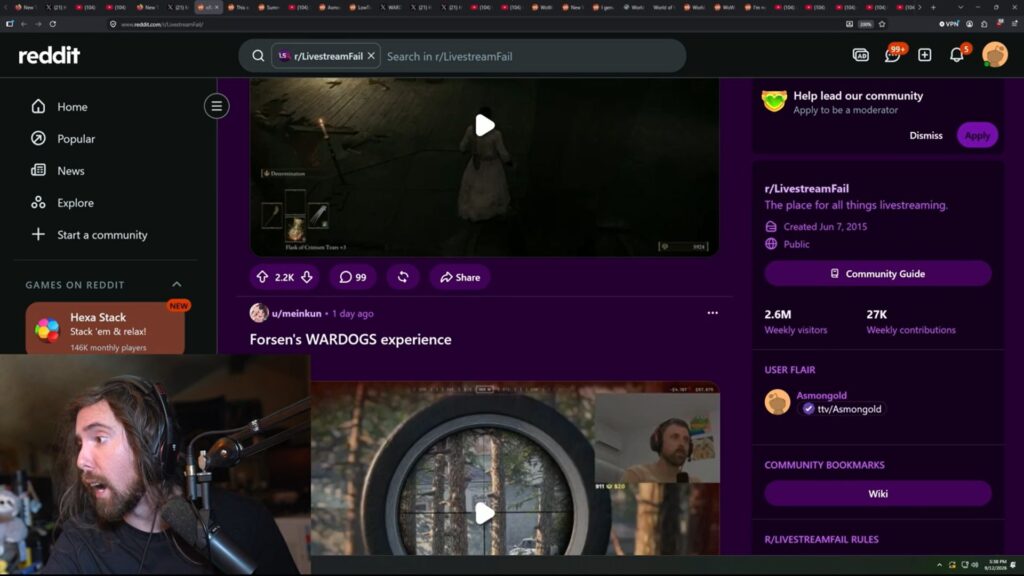Share the Elden Ring clip post
The width and height of the screenshot is (1024, 576).
click(460, 277)
